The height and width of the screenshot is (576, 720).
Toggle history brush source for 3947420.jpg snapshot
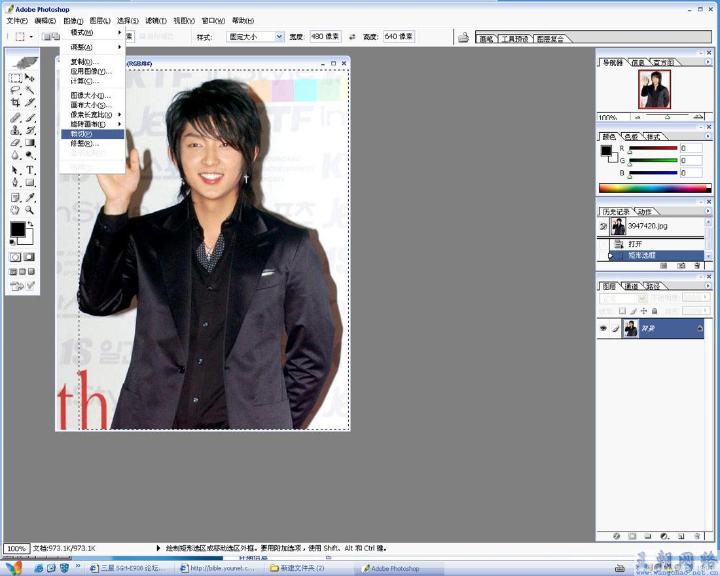point(603,226)
